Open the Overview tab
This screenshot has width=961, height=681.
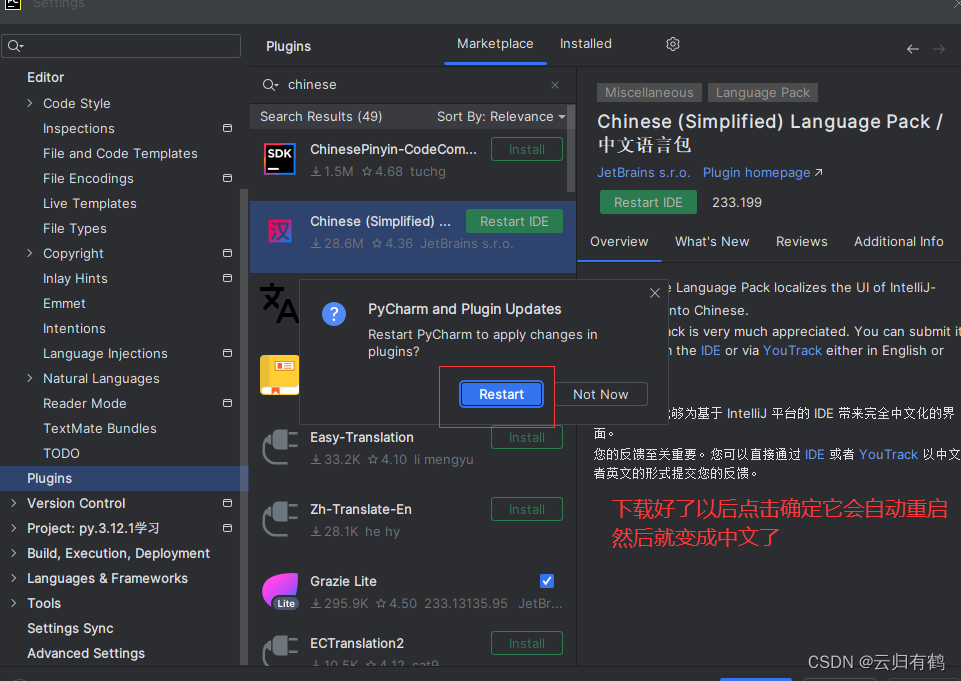(619, 242)
